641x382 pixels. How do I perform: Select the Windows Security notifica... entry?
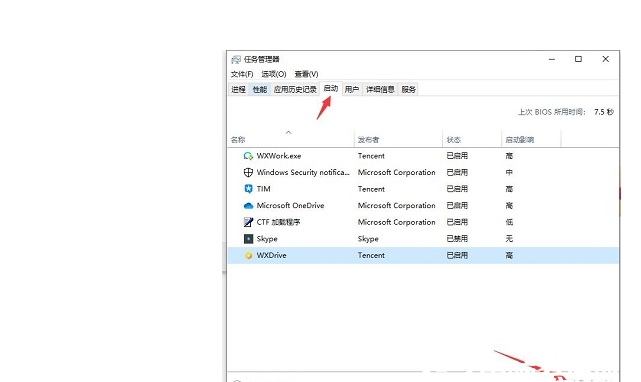pos(303,173)
